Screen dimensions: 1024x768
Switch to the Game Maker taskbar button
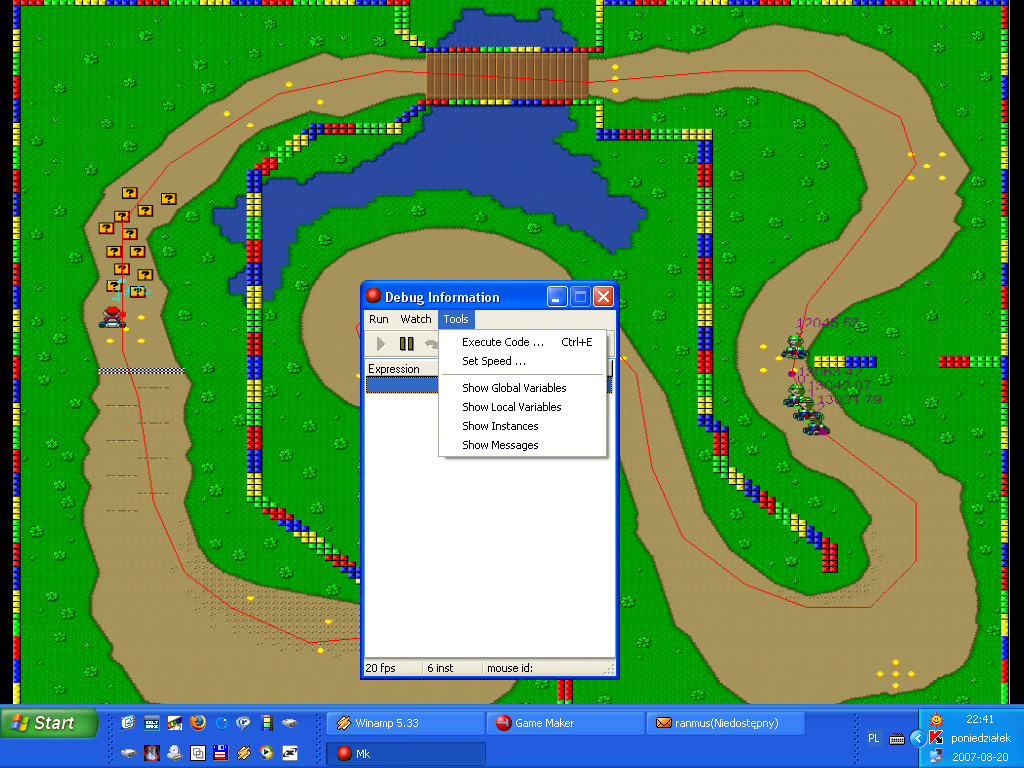565,723
